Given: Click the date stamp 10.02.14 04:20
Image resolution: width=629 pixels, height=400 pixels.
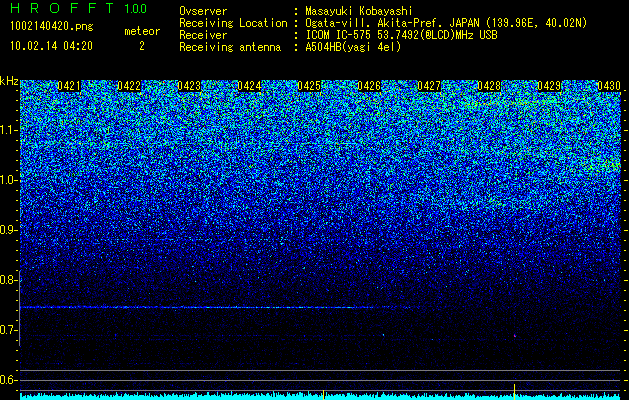Looking at the screenshot, I should pos(51,46).
